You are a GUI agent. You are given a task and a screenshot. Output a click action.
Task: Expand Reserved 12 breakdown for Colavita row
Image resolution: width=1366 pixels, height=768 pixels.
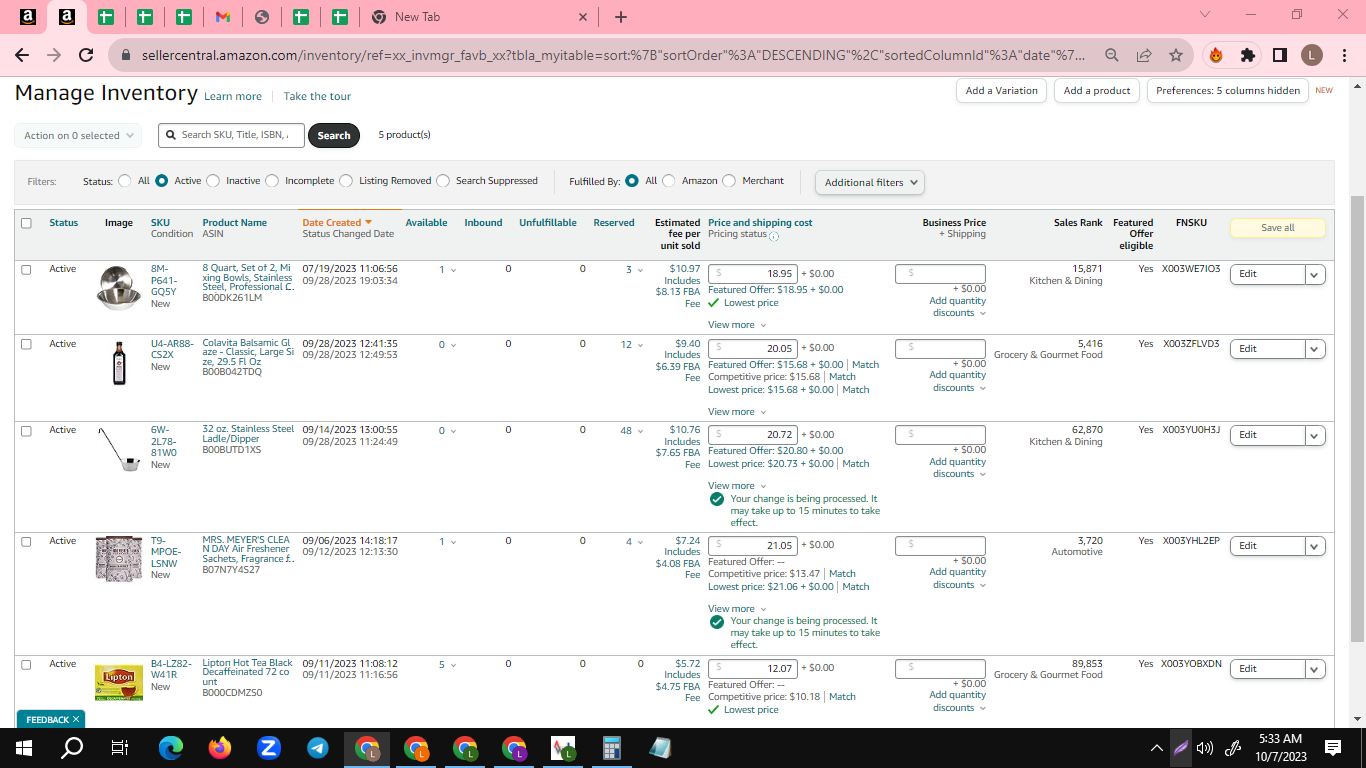pos(632,345)
